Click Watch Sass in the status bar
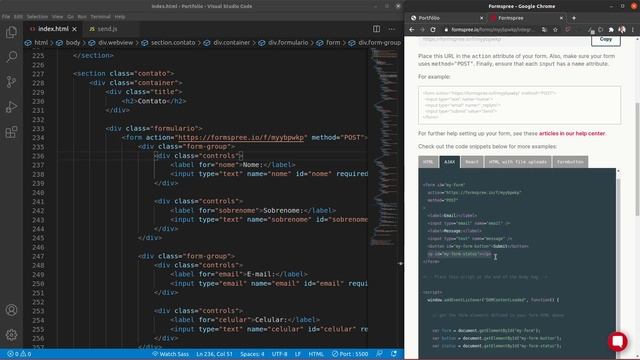640x360 pixels. pyautogui.click(x=170, y=354)
